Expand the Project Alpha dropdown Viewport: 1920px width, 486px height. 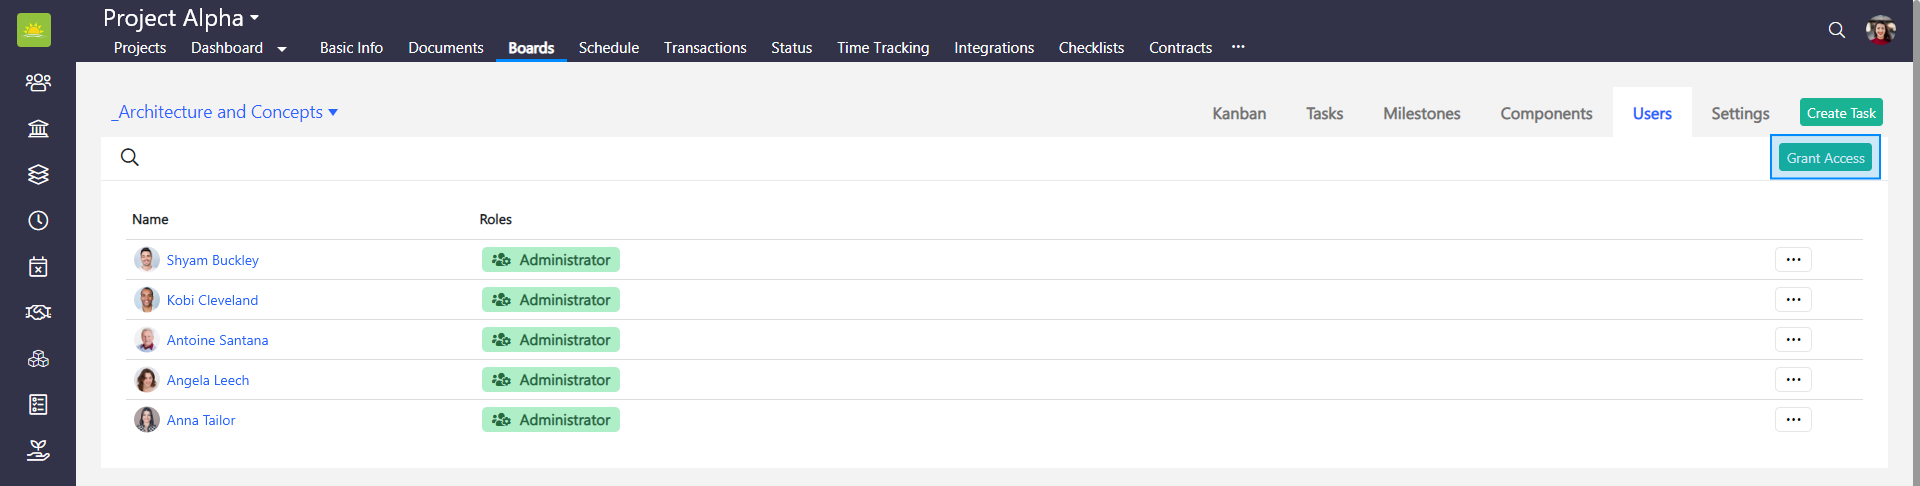pos(255,18)
